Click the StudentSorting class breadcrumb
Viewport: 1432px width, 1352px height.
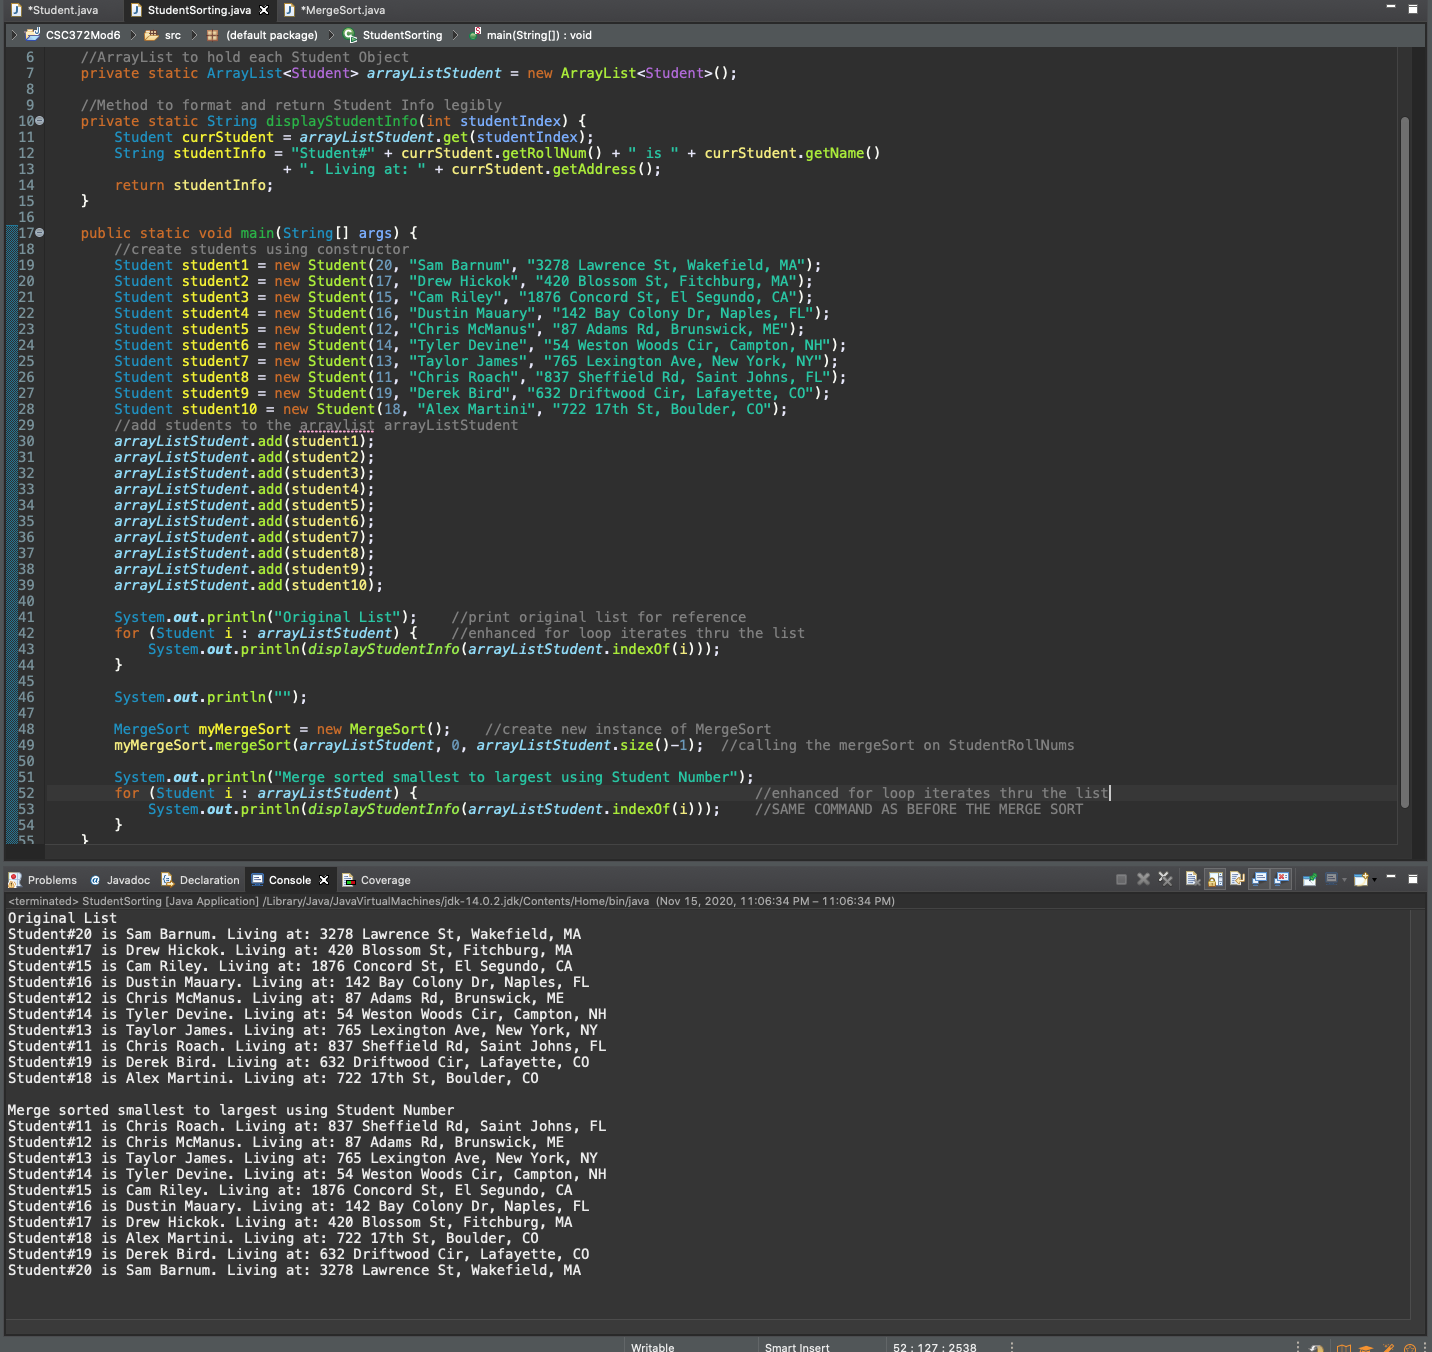tap(393, 35)
